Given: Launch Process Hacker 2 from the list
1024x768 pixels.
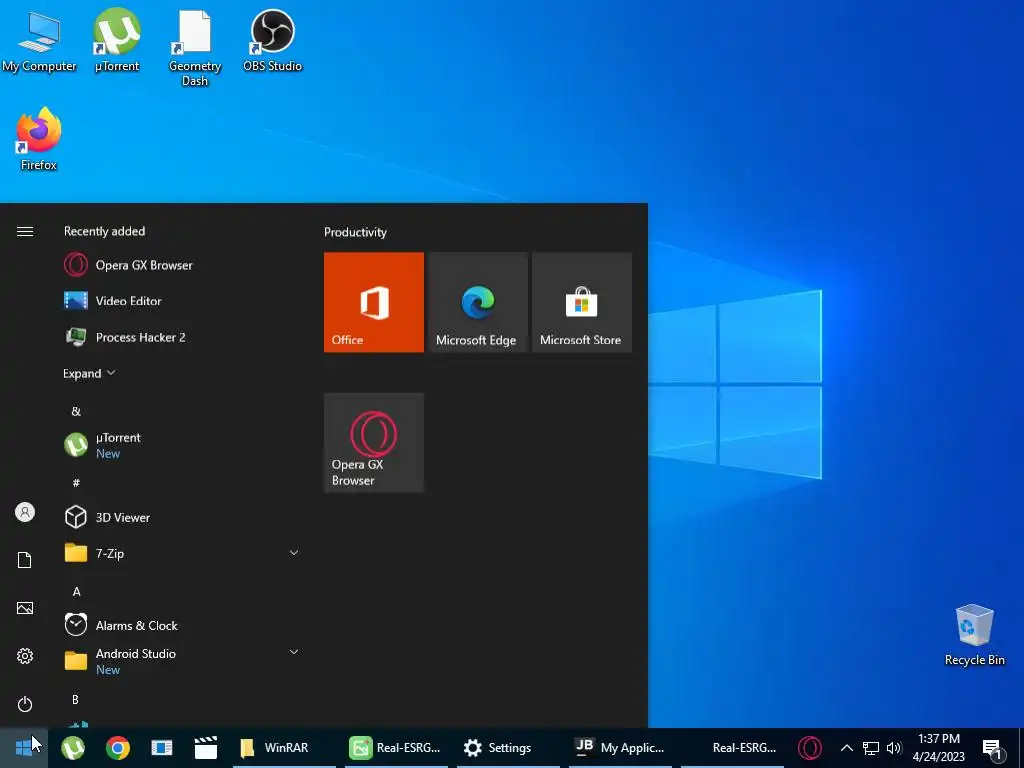Looking at the screenshot, I should tap(182, 337).
